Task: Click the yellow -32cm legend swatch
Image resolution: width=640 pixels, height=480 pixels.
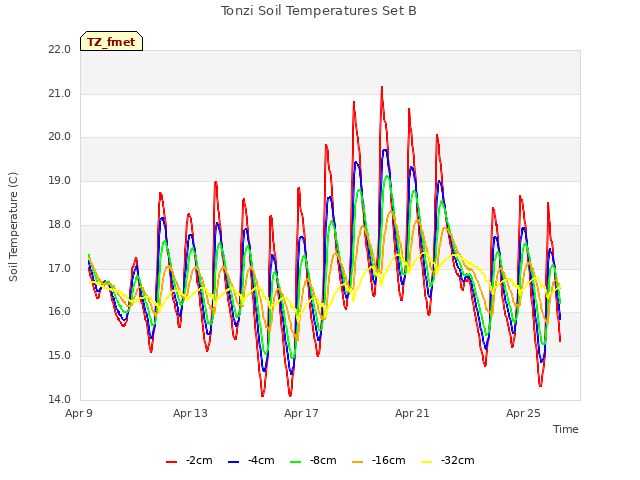Action: (x=427, y=462)
